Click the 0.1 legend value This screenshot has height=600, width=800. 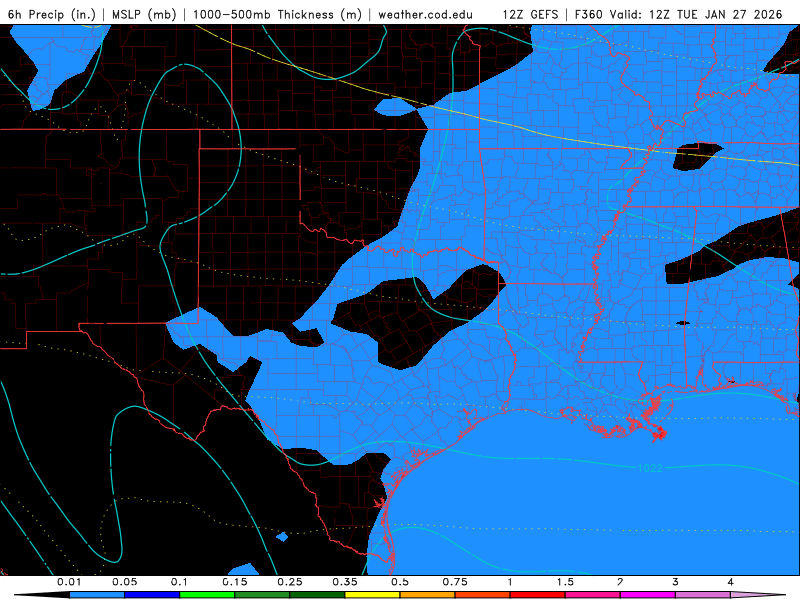pyautogui.click(x=179, y=582)
